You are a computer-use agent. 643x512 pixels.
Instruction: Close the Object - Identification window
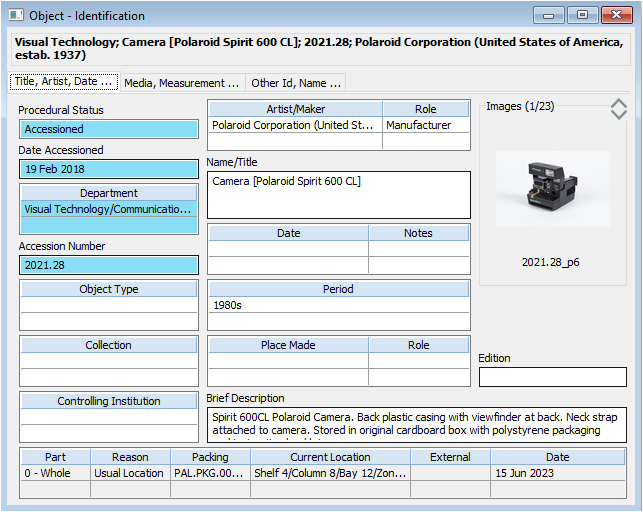(616, 15)
